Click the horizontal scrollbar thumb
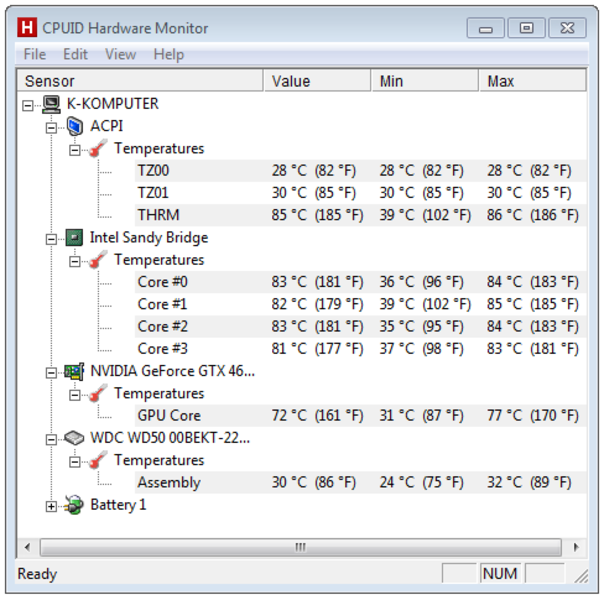604x600 pixels. 300,547
